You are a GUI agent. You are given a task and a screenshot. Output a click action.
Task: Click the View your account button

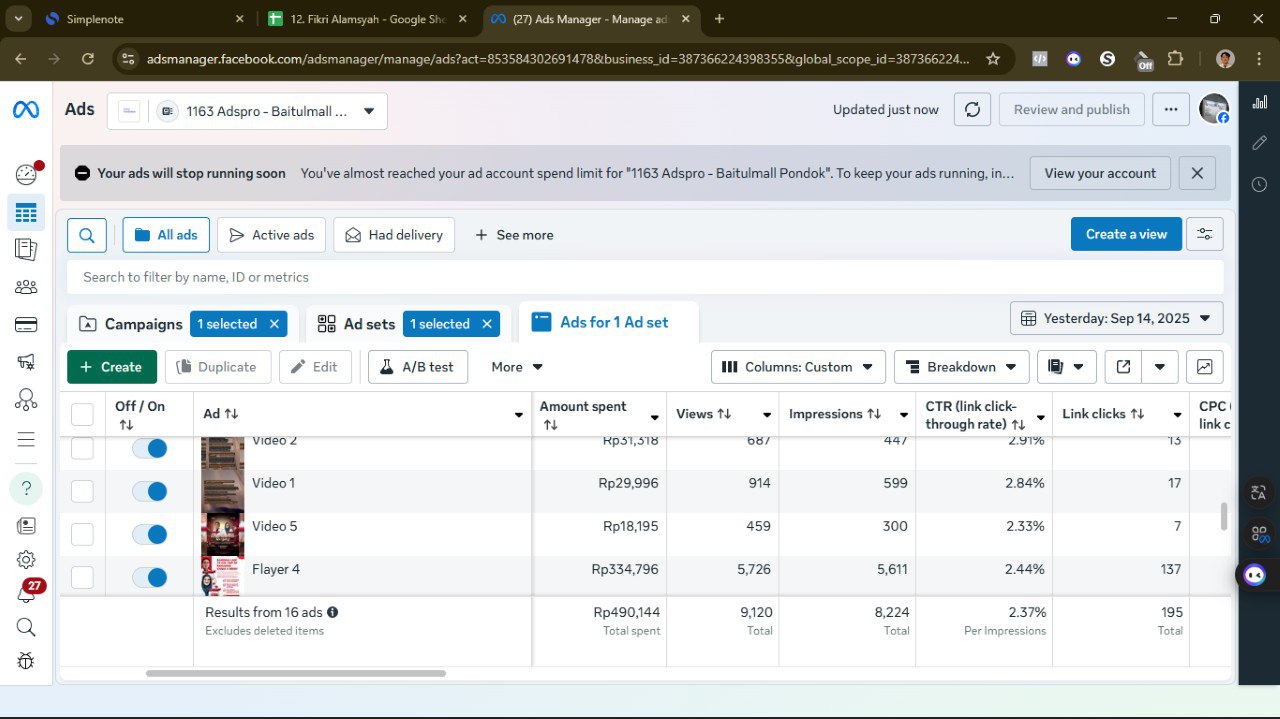click(1099, 173)
